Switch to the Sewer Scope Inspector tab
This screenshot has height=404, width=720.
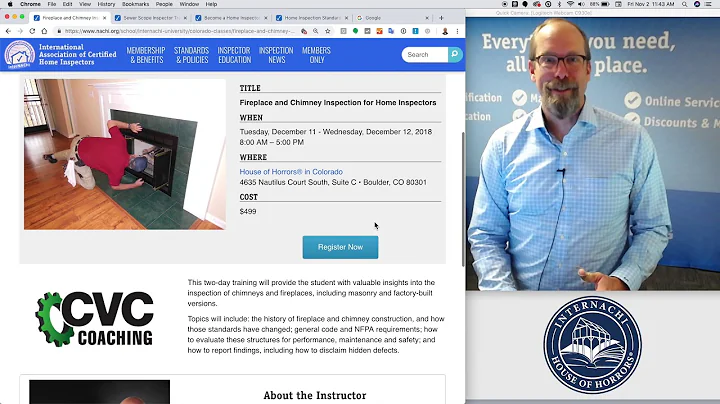[150, 18]
